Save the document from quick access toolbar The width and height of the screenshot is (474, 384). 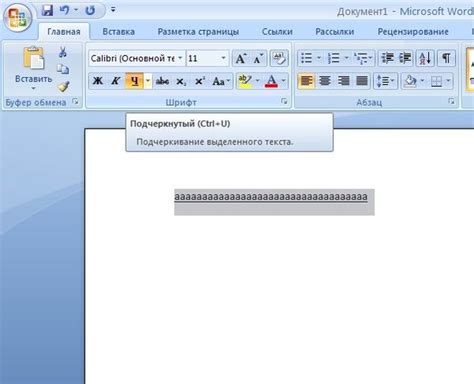coord(48,10)
